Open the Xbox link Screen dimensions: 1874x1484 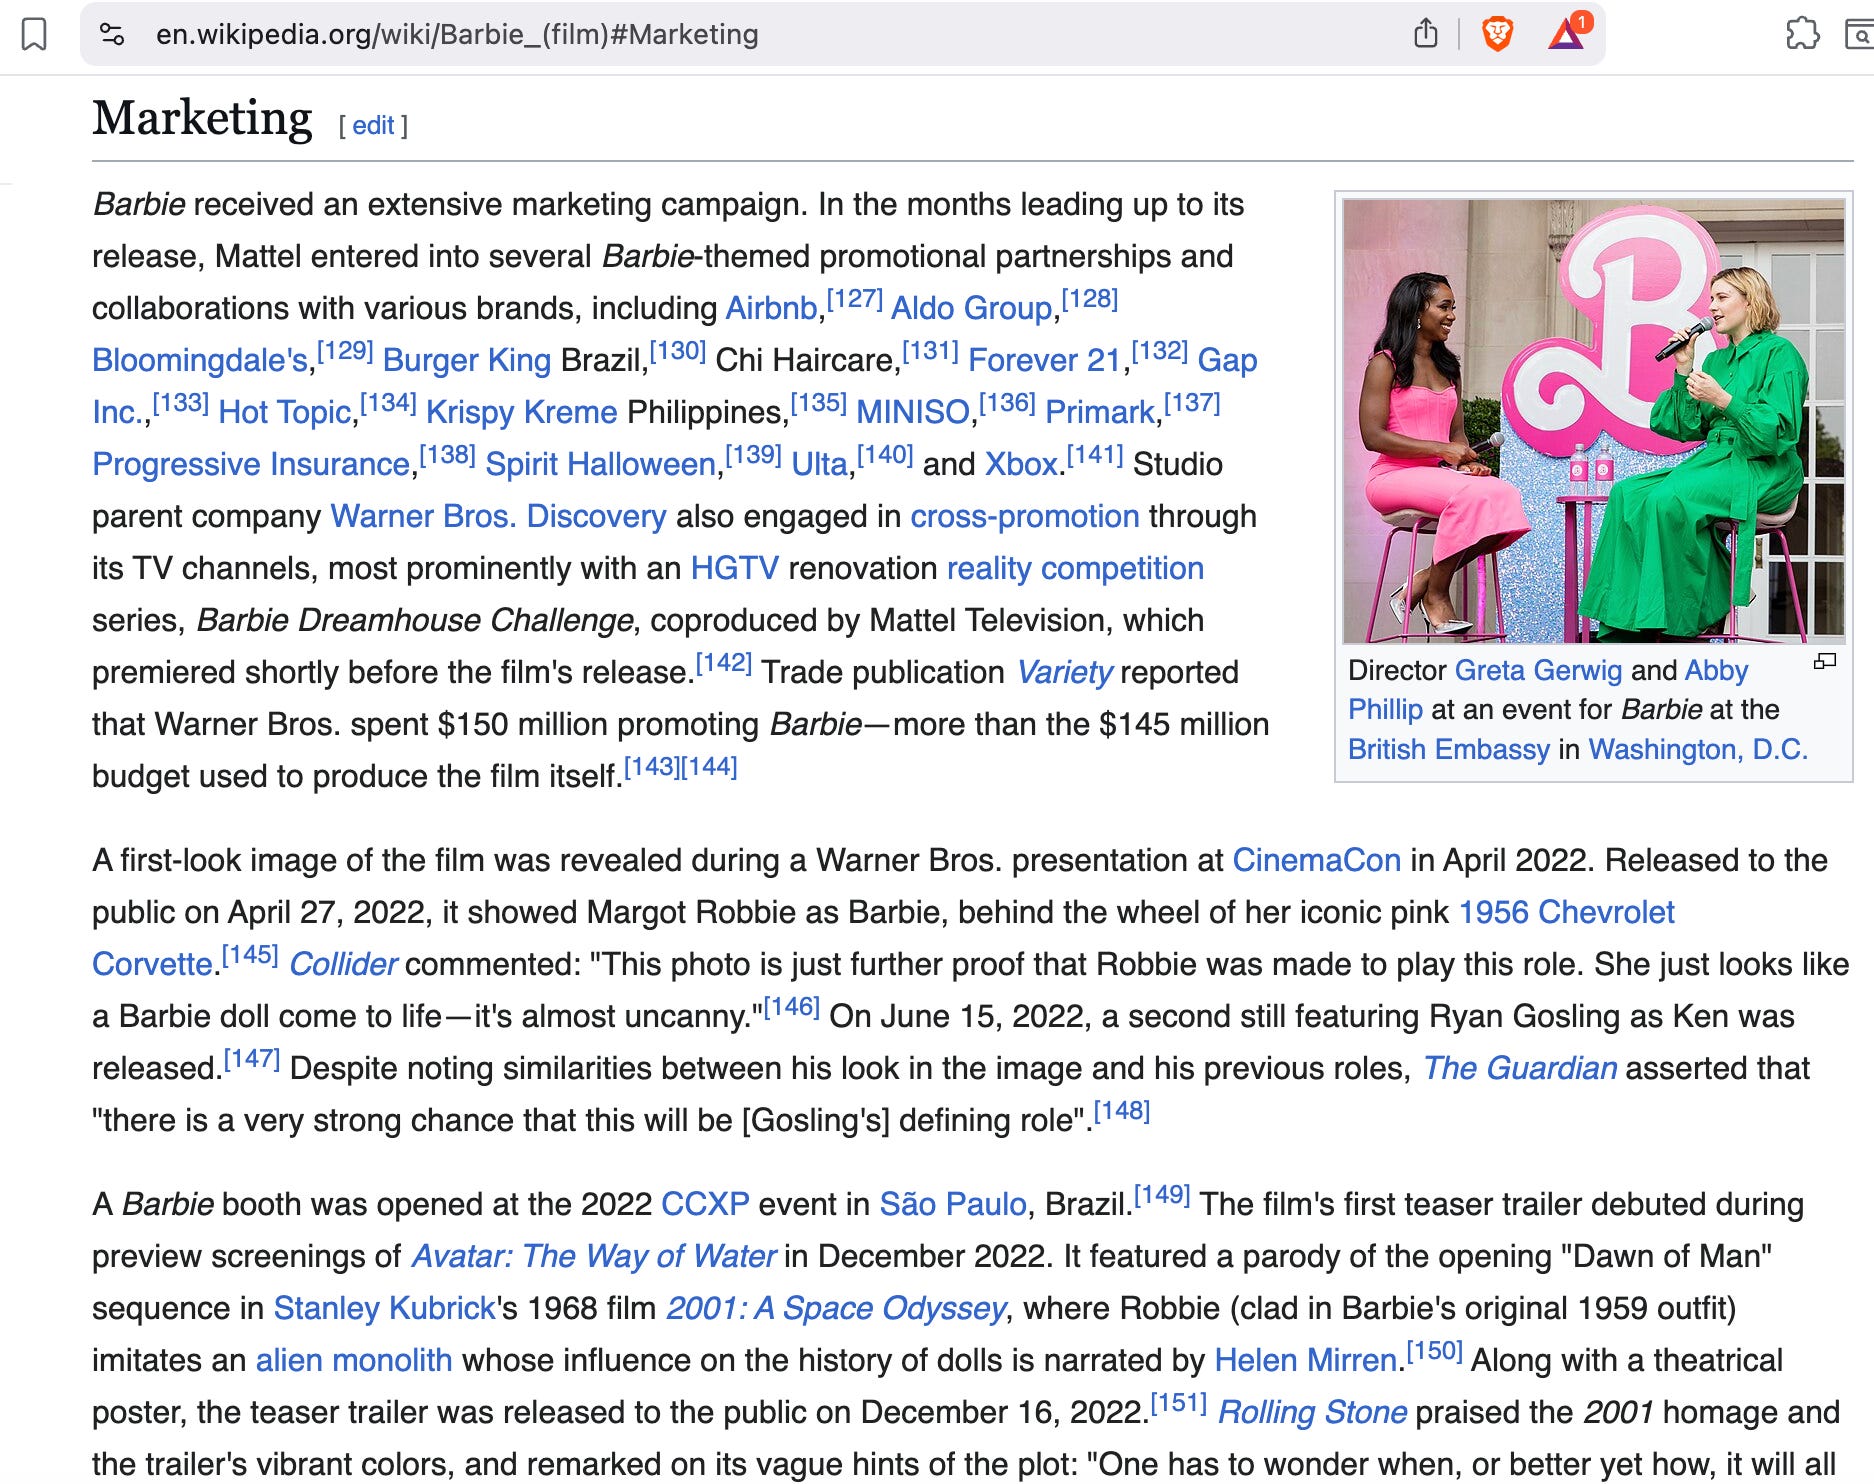[1021, 464]
